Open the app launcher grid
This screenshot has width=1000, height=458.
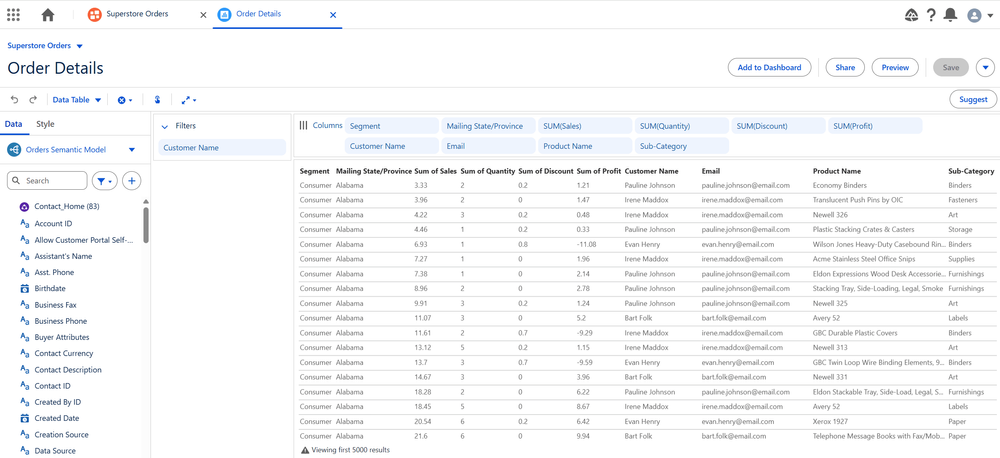tap(13, 15)
